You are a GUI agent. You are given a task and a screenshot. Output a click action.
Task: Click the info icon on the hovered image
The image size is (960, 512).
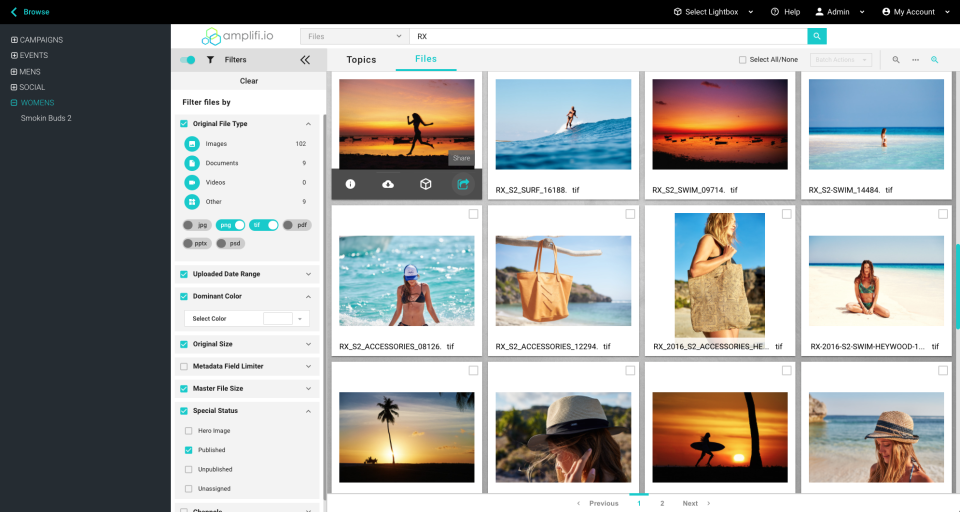pyautogui.click(x=350, y=184)
